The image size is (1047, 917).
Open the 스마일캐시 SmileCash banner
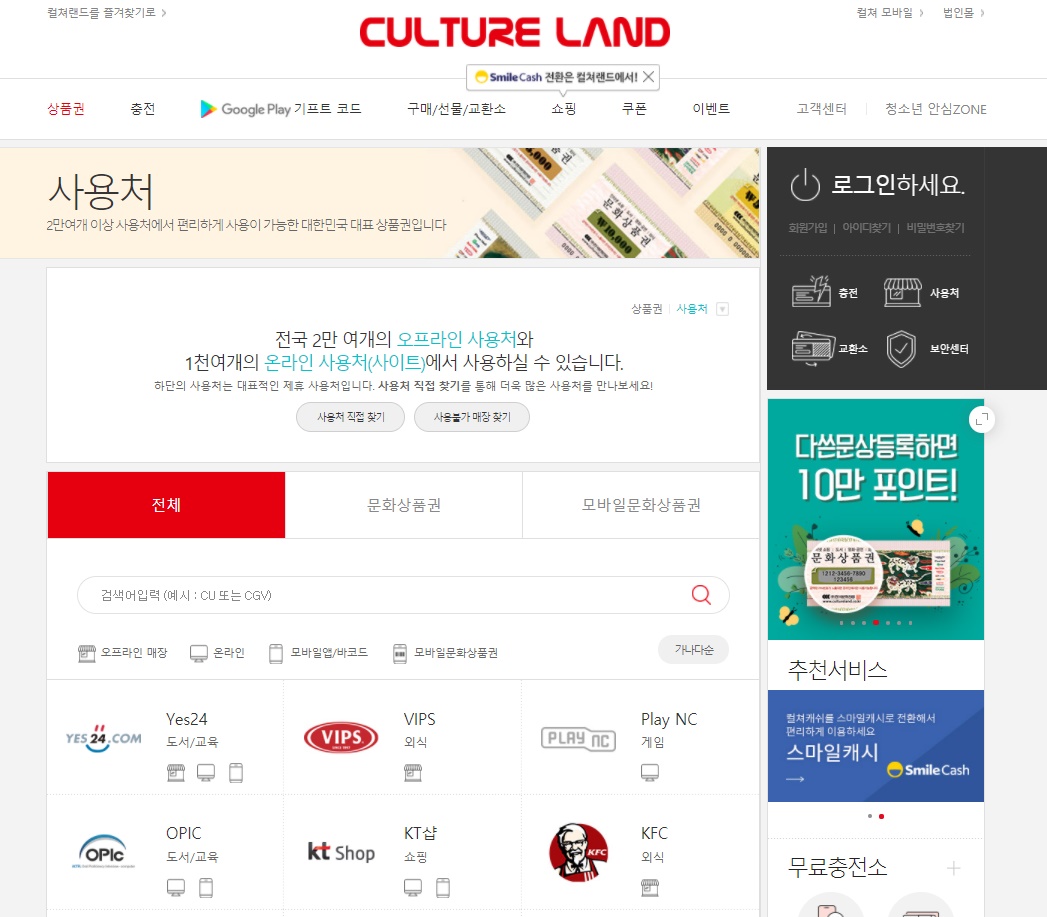click(875, 746)
